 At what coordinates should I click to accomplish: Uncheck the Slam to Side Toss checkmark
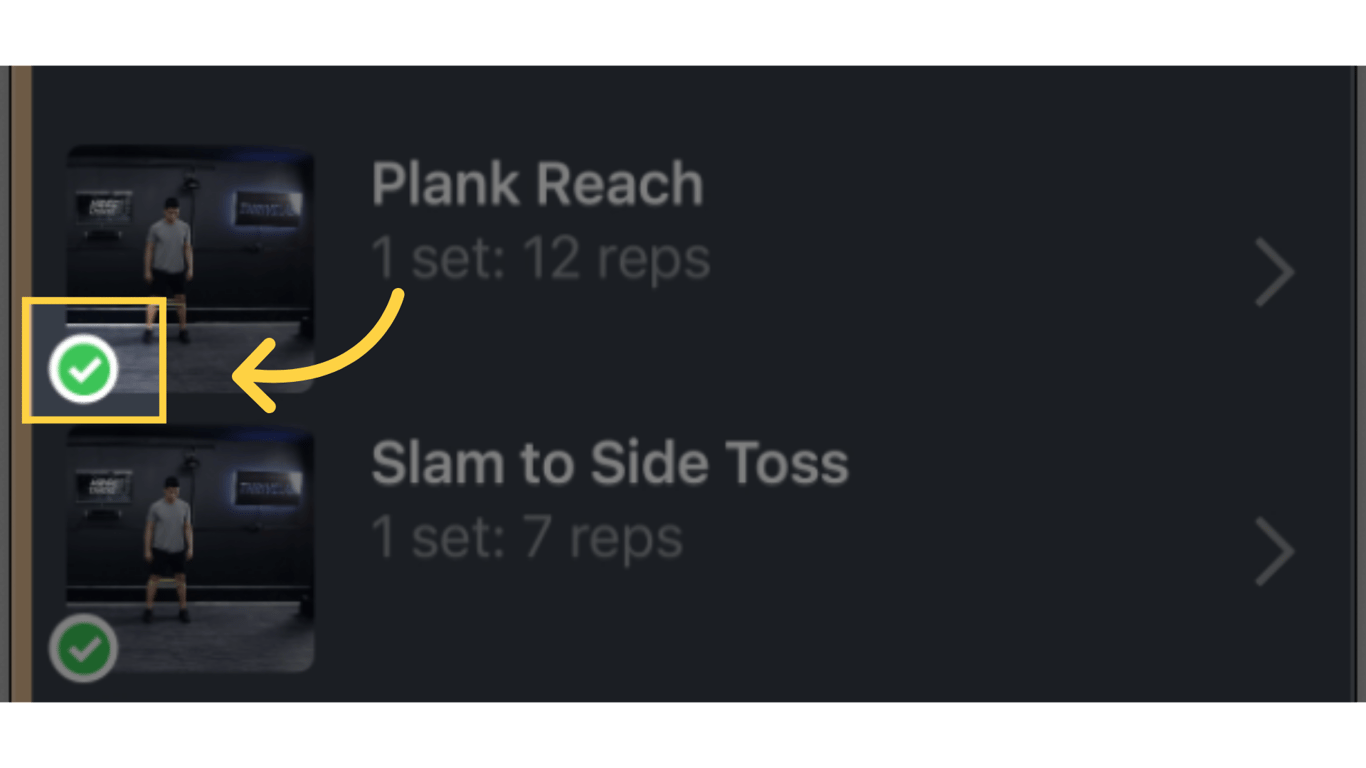(84, 649)
